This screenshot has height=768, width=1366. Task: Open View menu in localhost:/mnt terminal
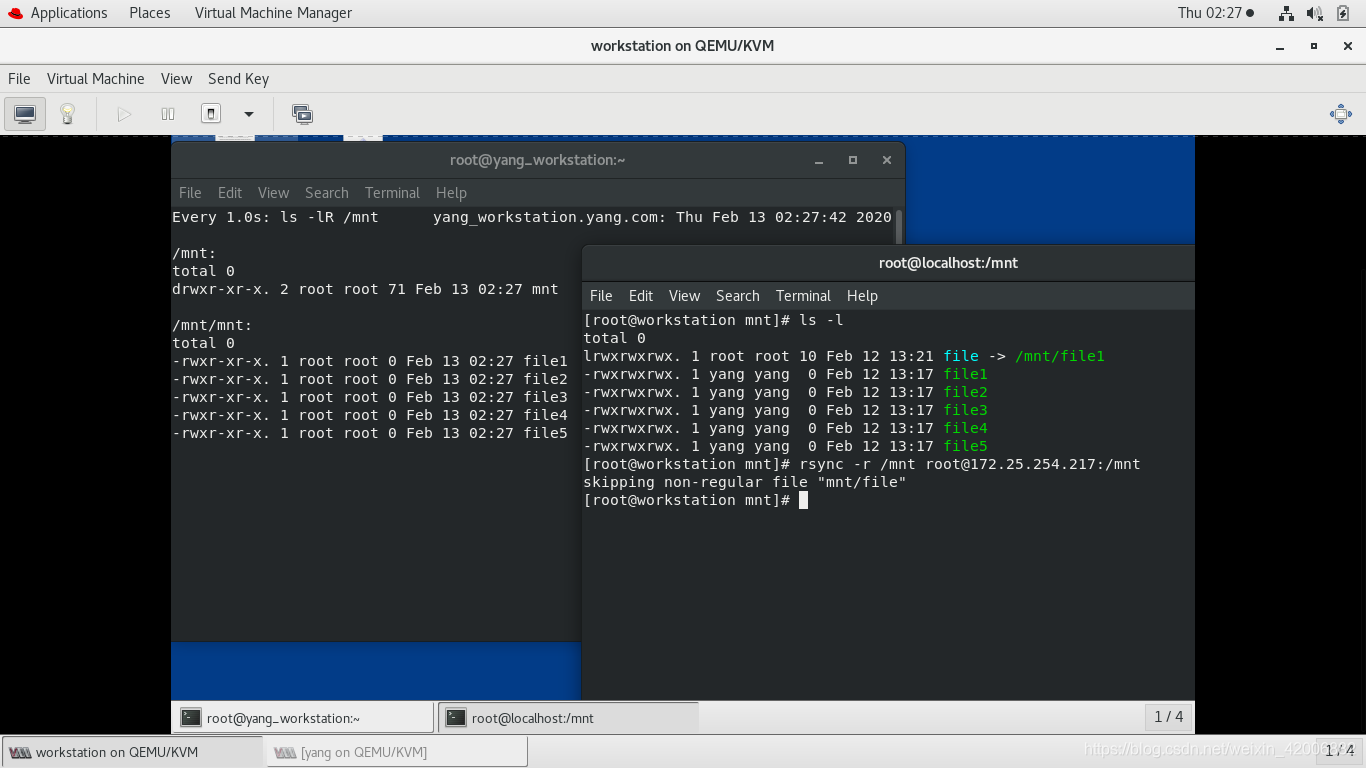(684, 296)
